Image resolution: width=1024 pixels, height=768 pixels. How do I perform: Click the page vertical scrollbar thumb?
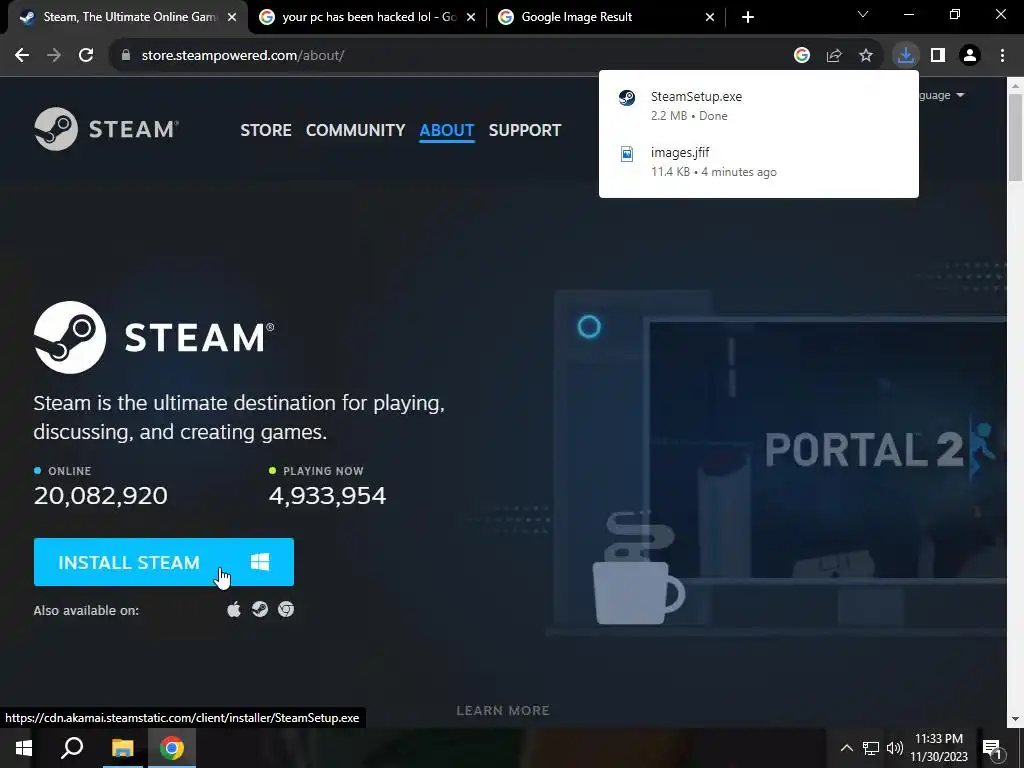coord(1016,137)
